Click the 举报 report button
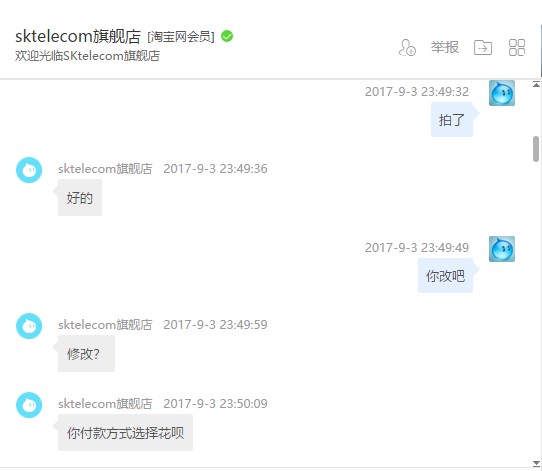The image size is (542, 471). click(x=445, y=47)
